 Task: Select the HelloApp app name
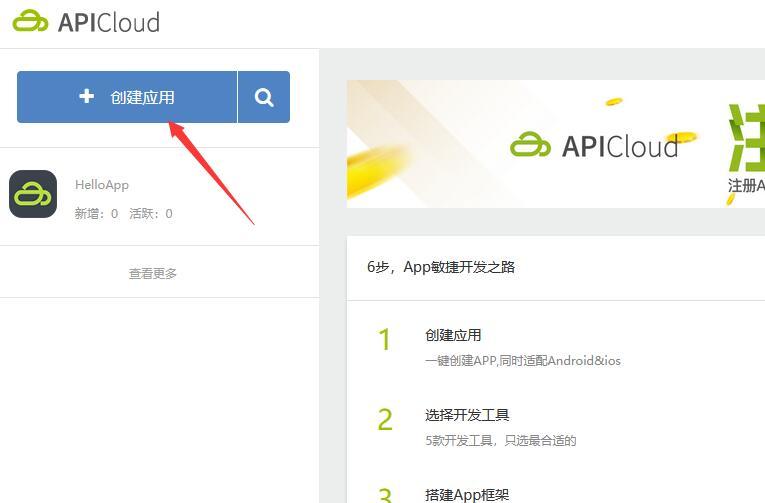(x=102, y=185)
